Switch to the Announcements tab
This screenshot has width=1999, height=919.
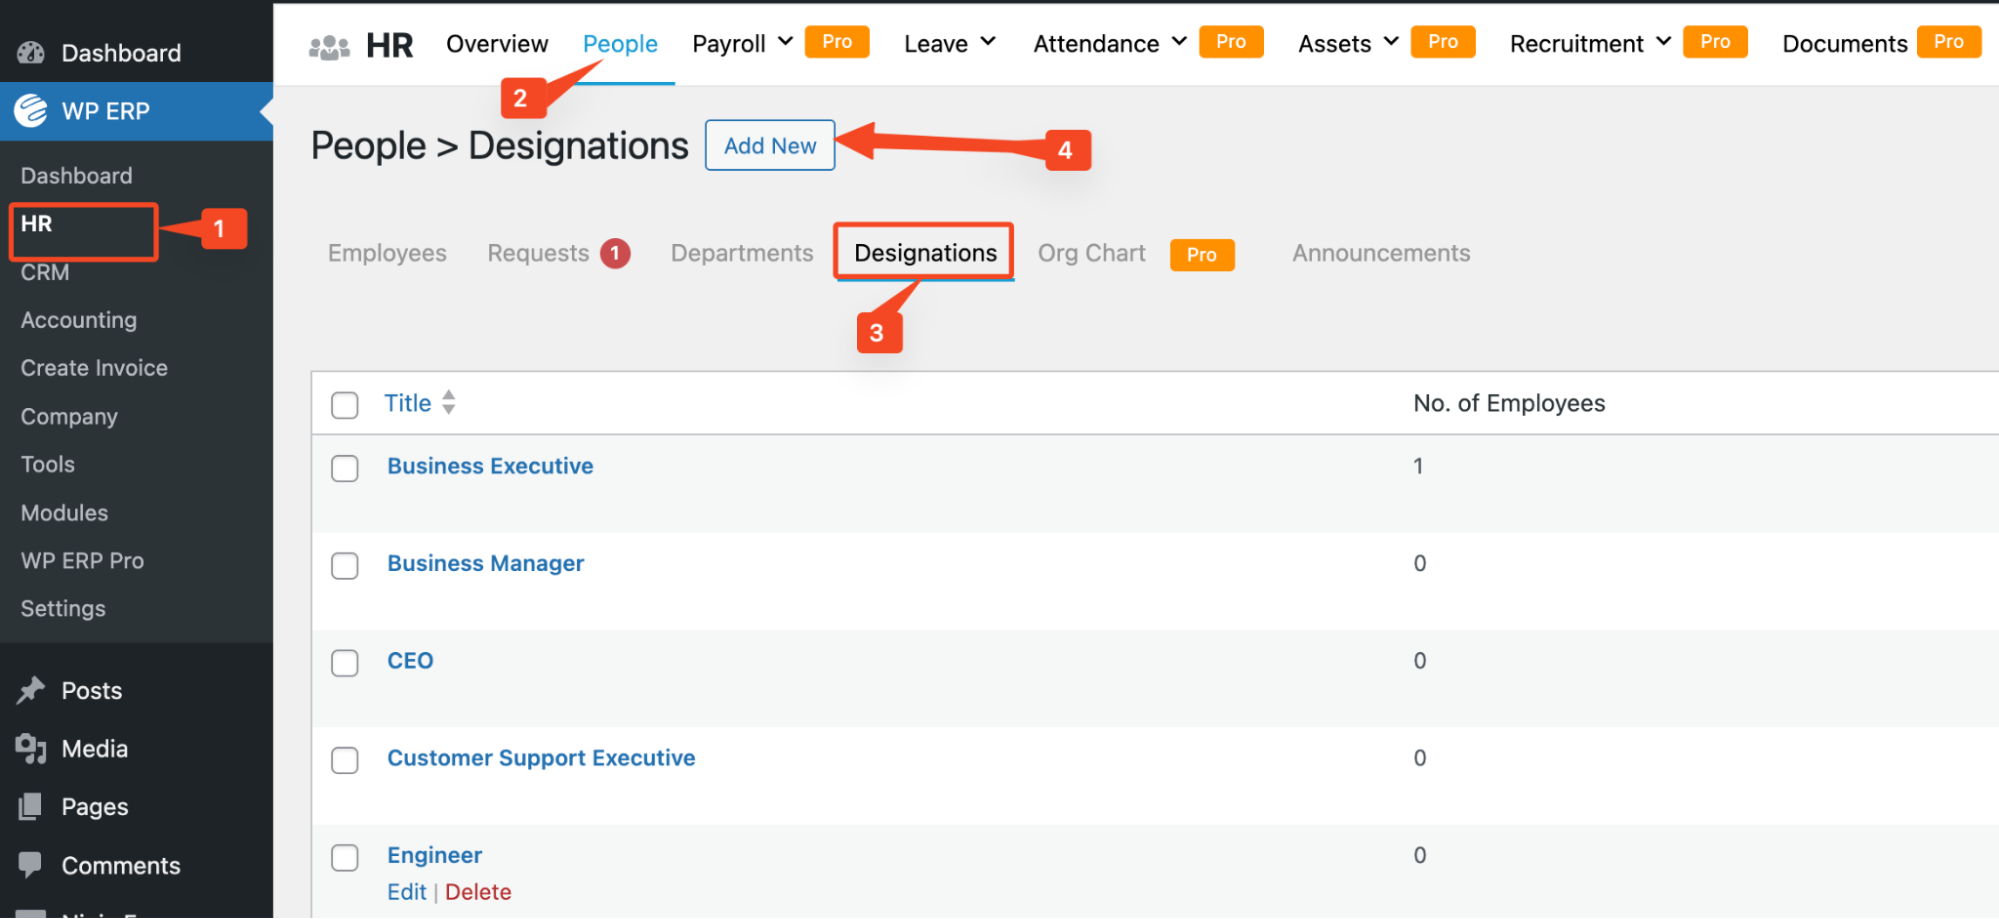click(1381, 253)
